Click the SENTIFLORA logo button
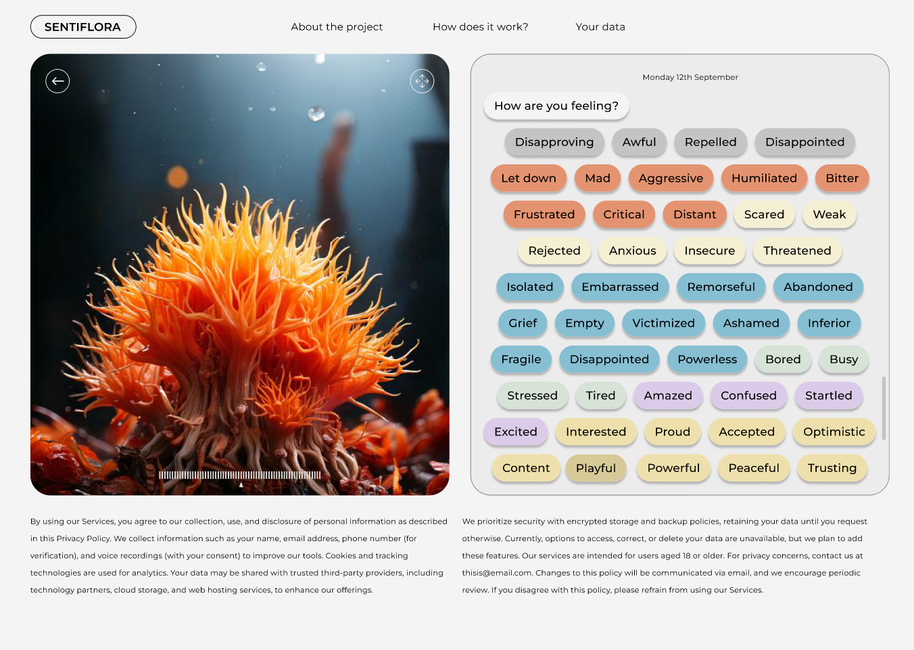The image size is (914, 650). tap(83, 27)
